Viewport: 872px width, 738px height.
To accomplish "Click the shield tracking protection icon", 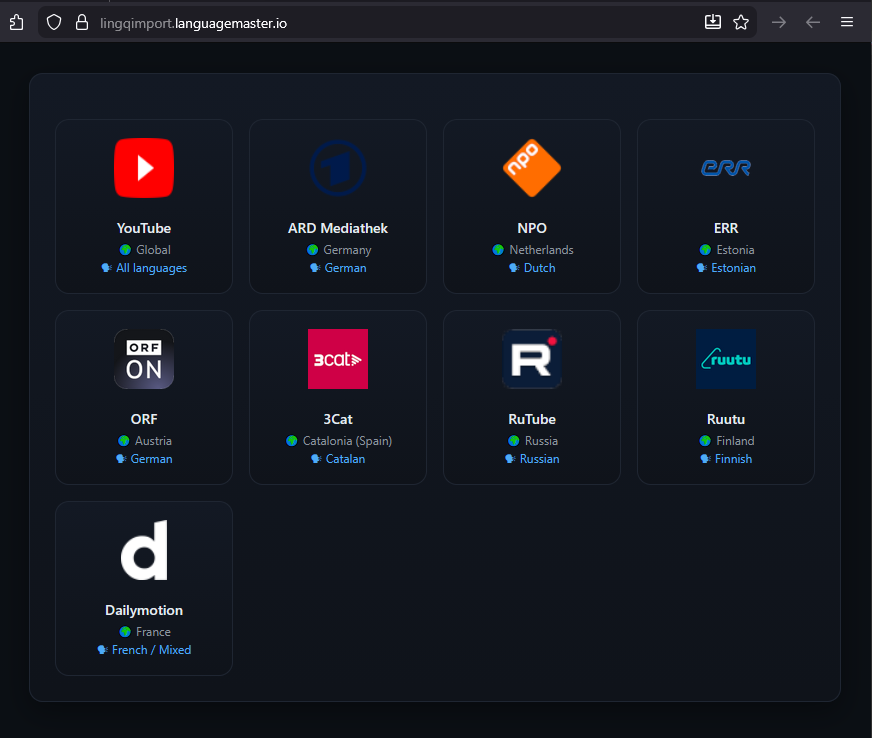I will coord(55,22).
